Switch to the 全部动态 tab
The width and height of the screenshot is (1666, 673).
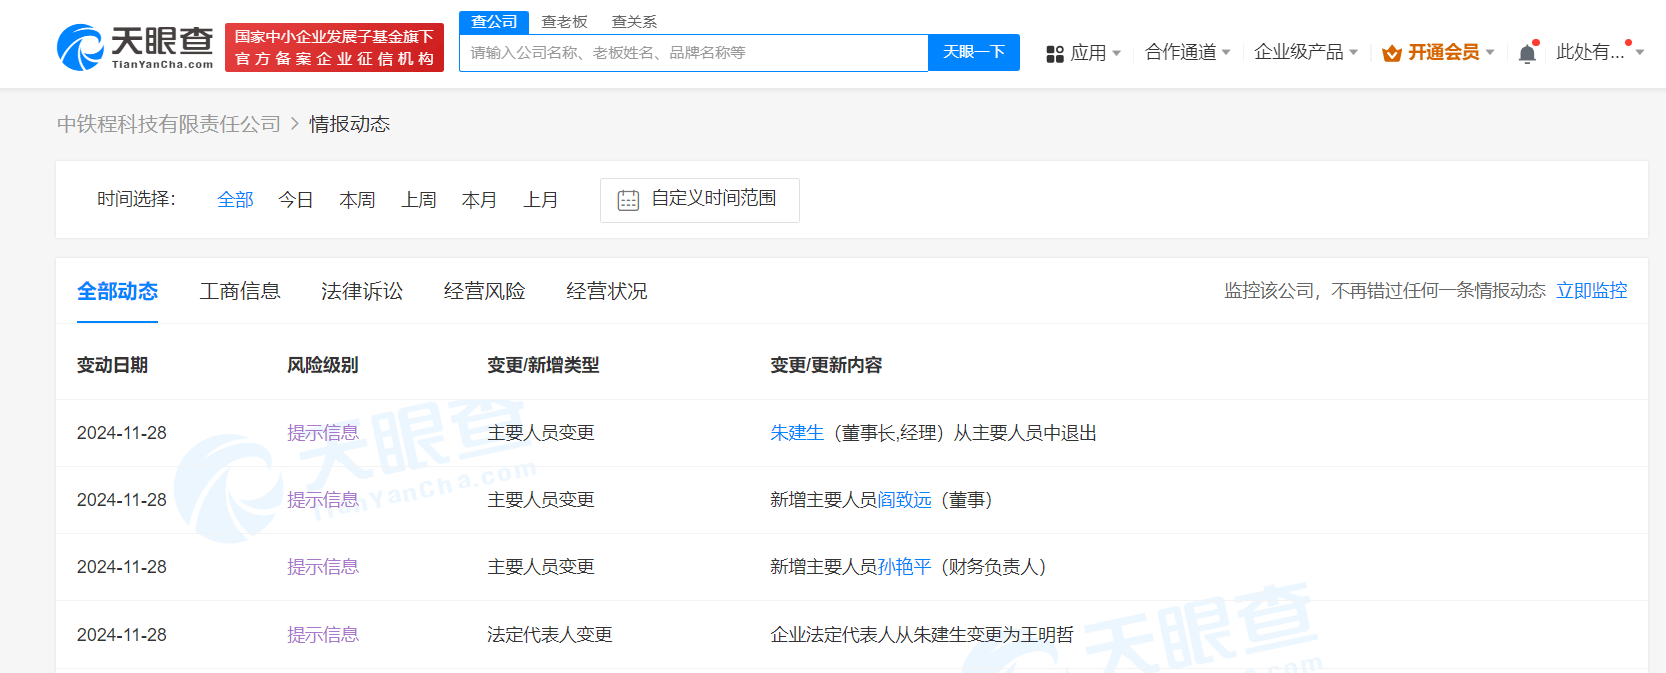pos(117,291)
